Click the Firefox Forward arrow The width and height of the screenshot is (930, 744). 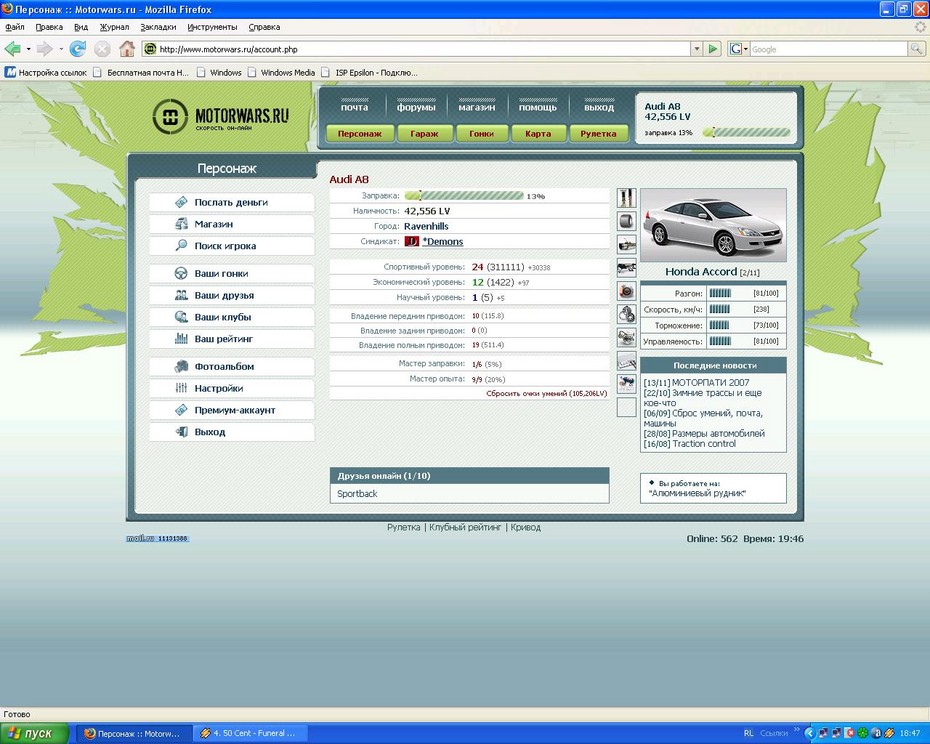[44, 49]
